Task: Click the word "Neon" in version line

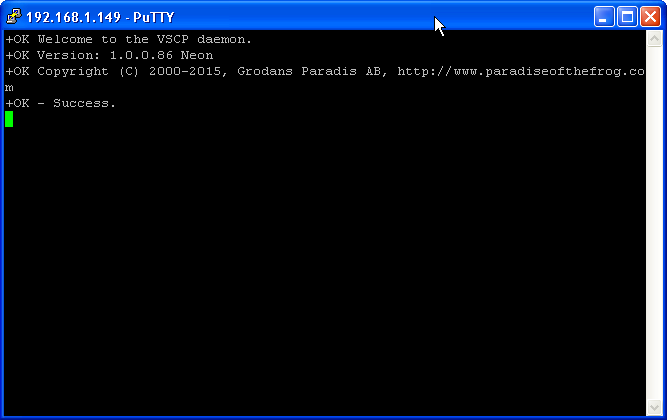Action: click(x=197, y=55)
